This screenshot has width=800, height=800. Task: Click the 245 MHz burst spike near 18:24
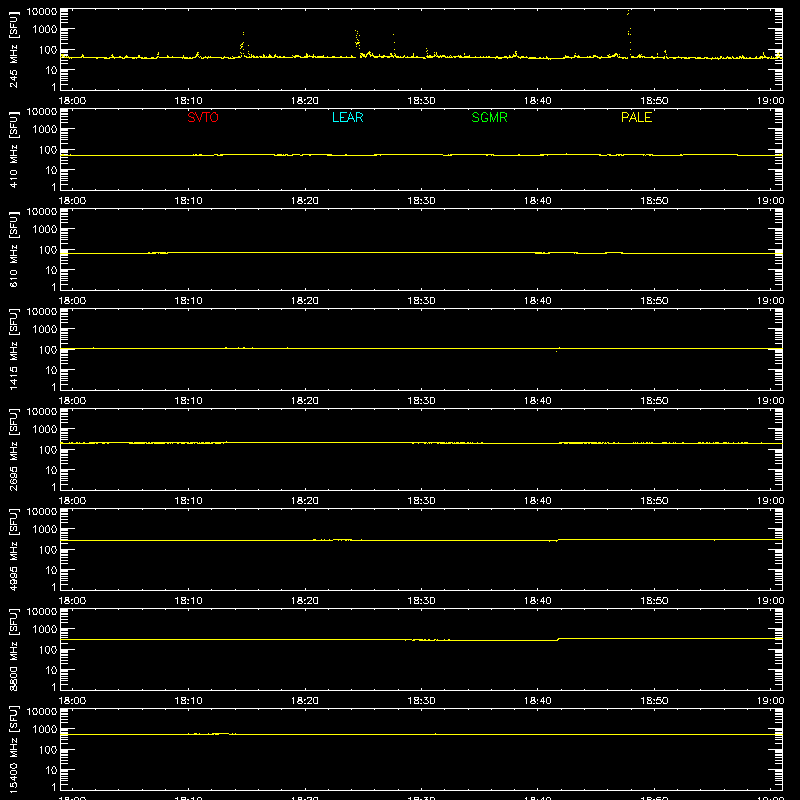point(357,40)
